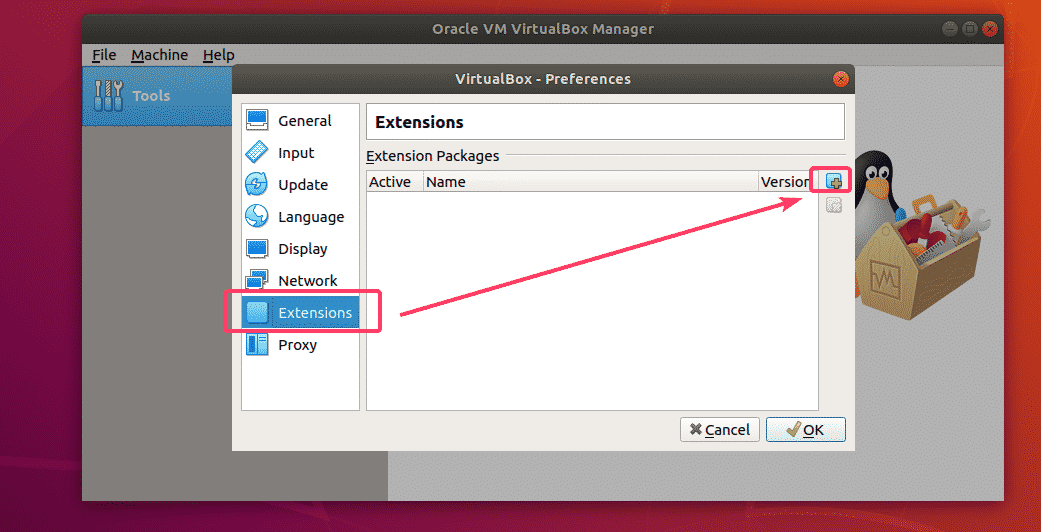Select the General preferences icon
The width and height of the screenshot is (1041, 532).
click(257, 121)
